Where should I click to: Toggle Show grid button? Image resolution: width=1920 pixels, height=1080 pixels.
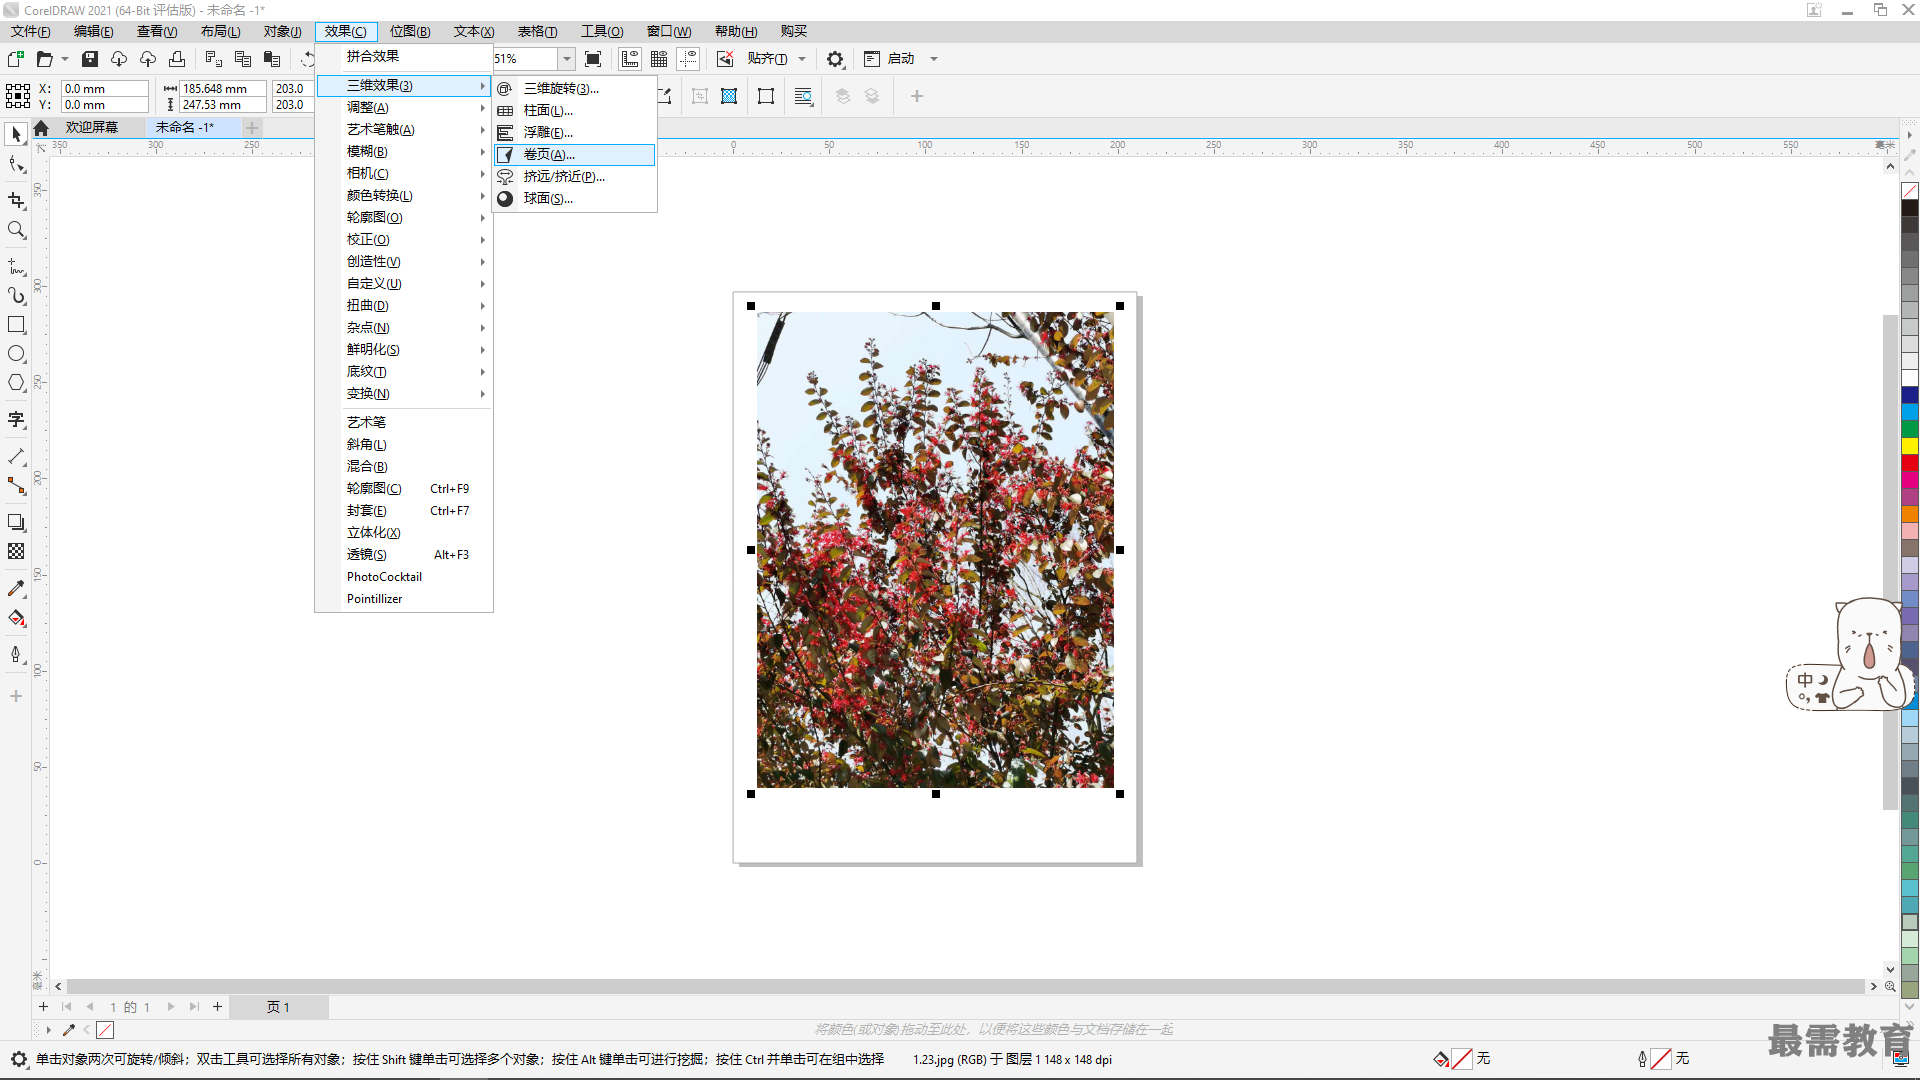point(659,59)
